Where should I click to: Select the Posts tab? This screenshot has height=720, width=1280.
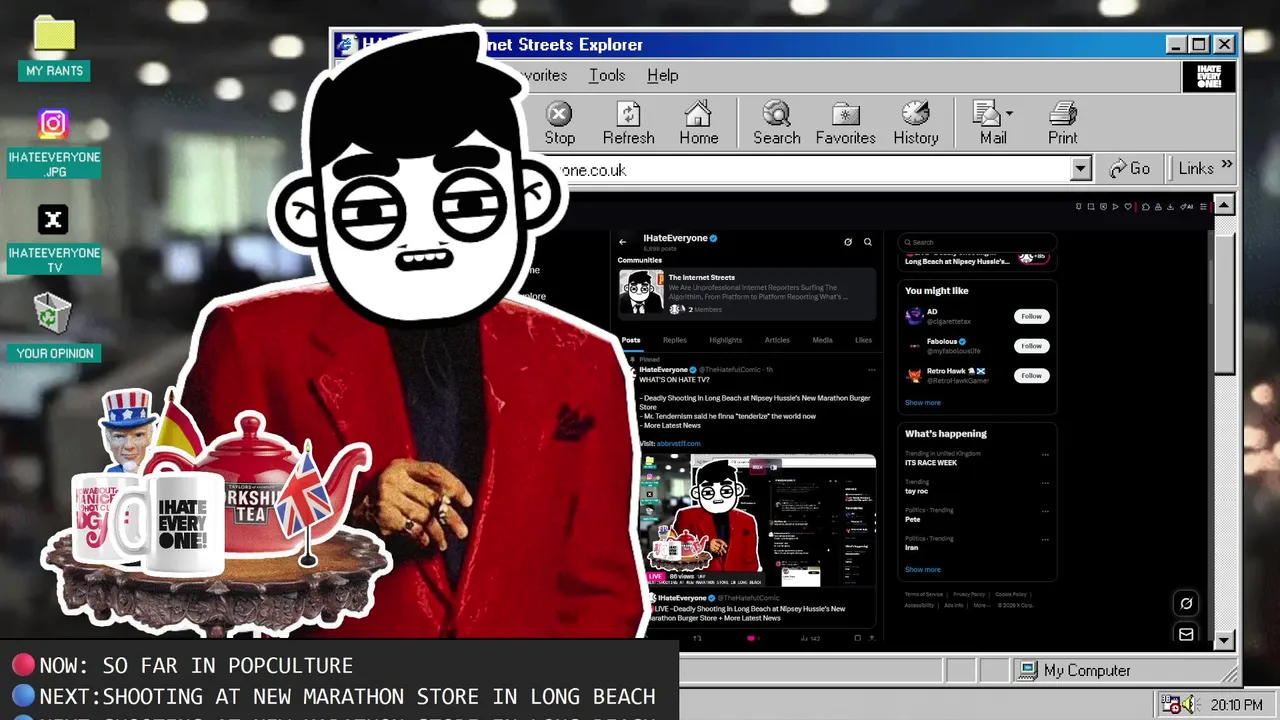(x=631, y=340)
